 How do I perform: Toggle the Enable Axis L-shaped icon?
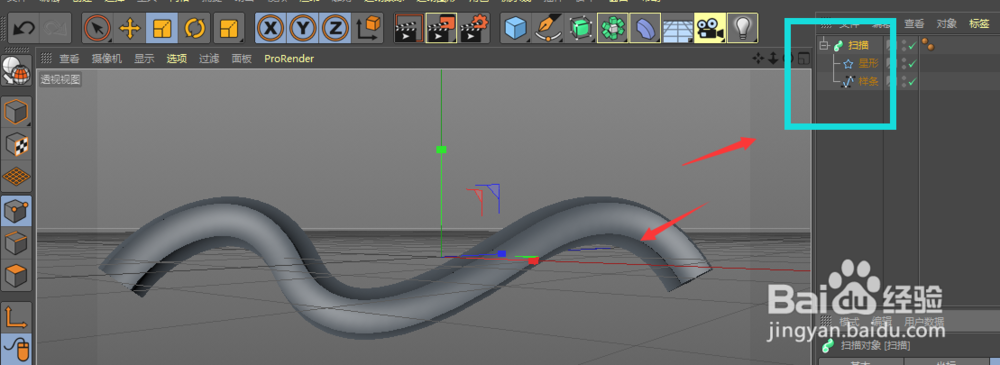coord(17,317)
